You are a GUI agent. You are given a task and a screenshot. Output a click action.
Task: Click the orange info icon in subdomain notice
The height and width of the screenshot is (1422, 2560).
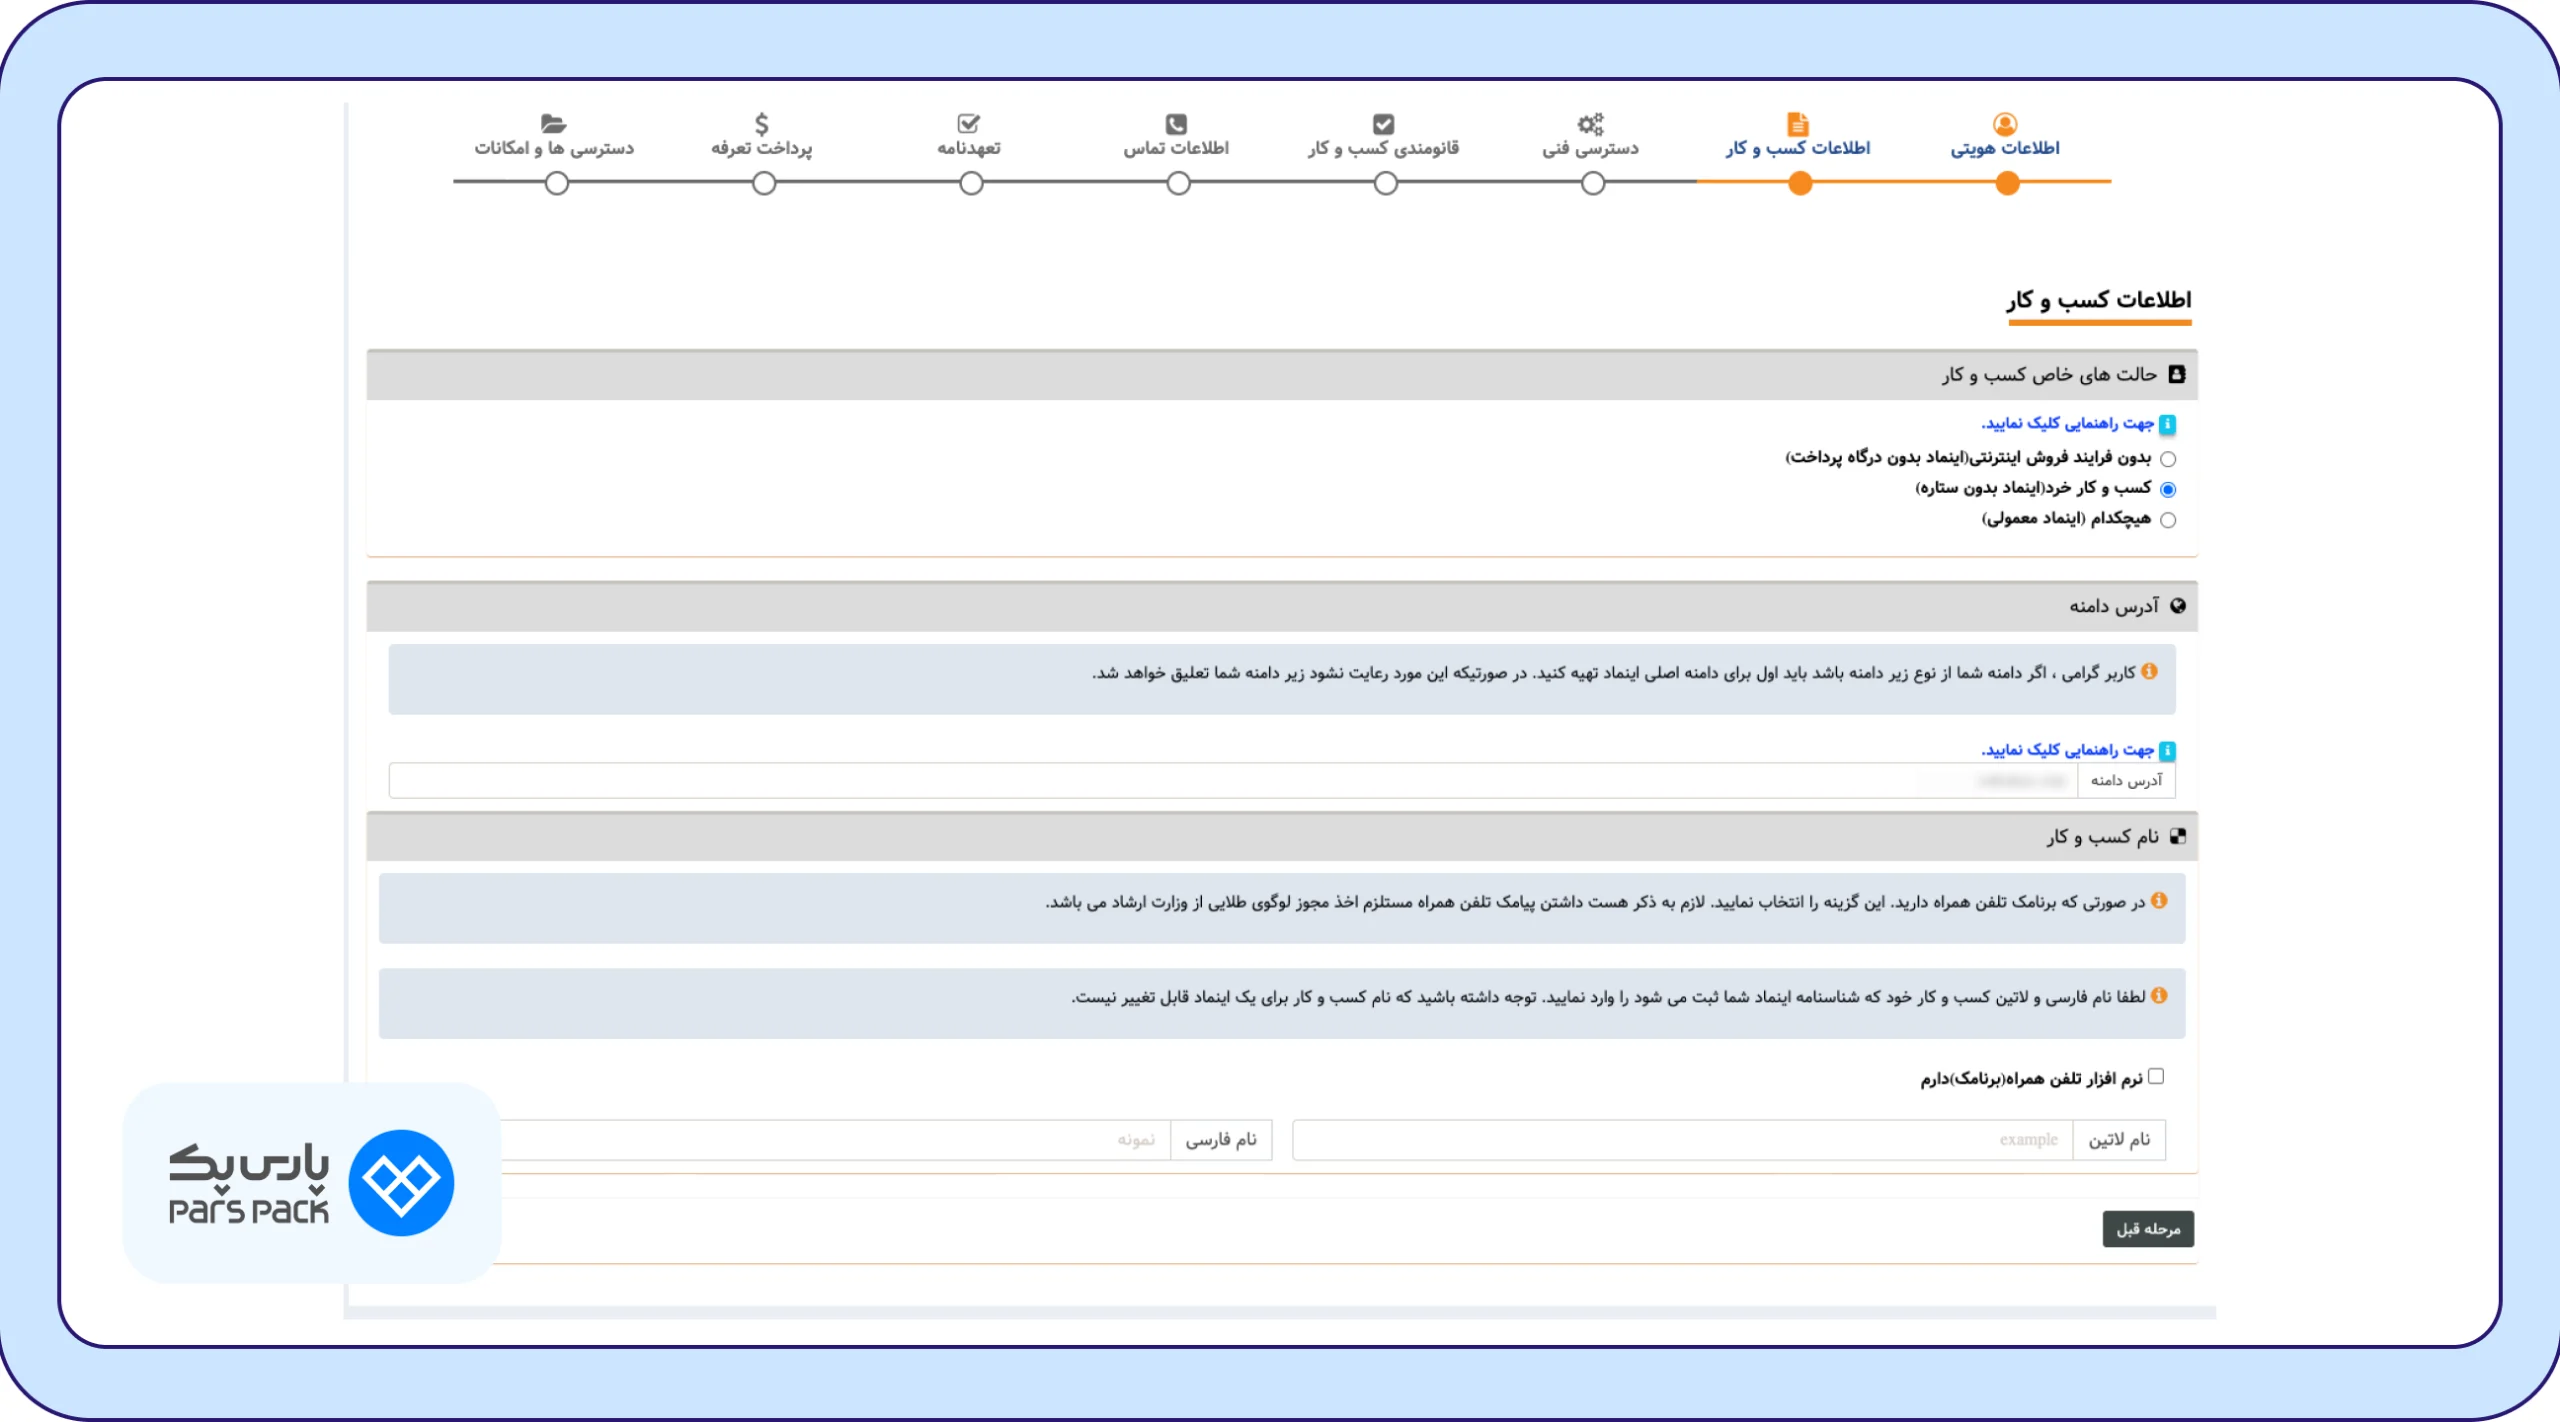tap(2149, 672)
